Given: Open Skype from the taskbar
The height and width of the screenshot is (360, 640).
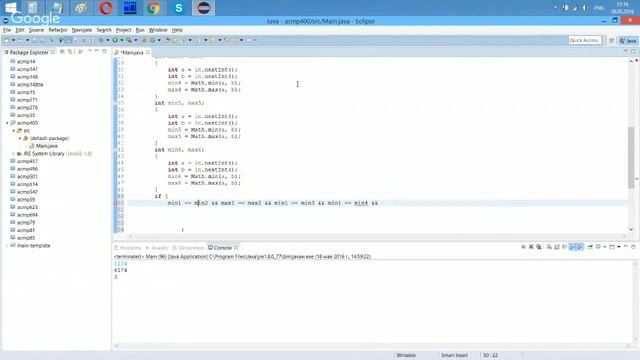Looking at the screenshot, I should pos(178,8).
